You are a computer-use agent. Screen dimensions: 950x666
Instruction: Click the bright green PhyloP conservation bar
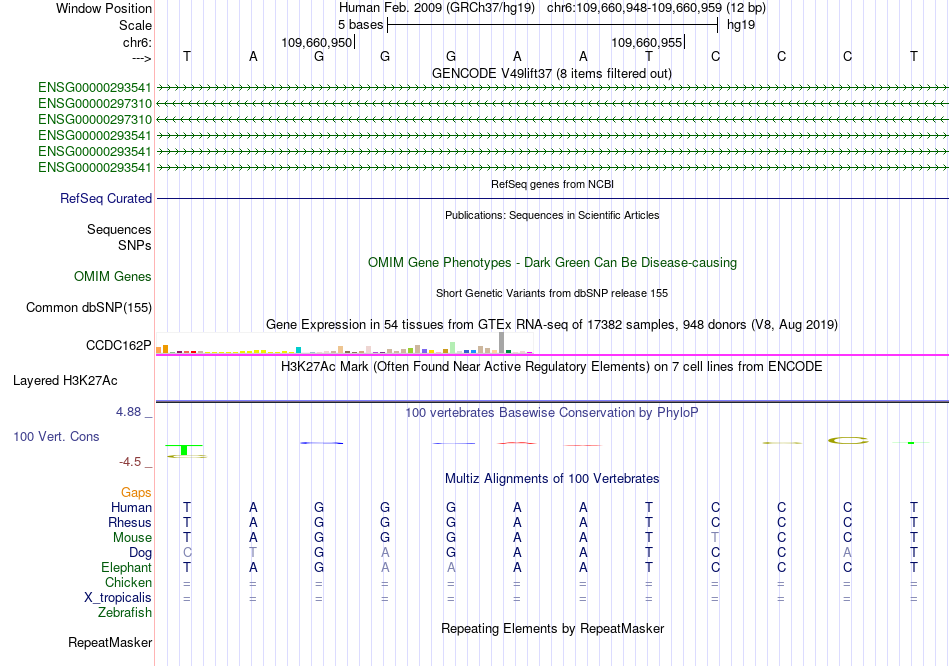coord(184,450)
